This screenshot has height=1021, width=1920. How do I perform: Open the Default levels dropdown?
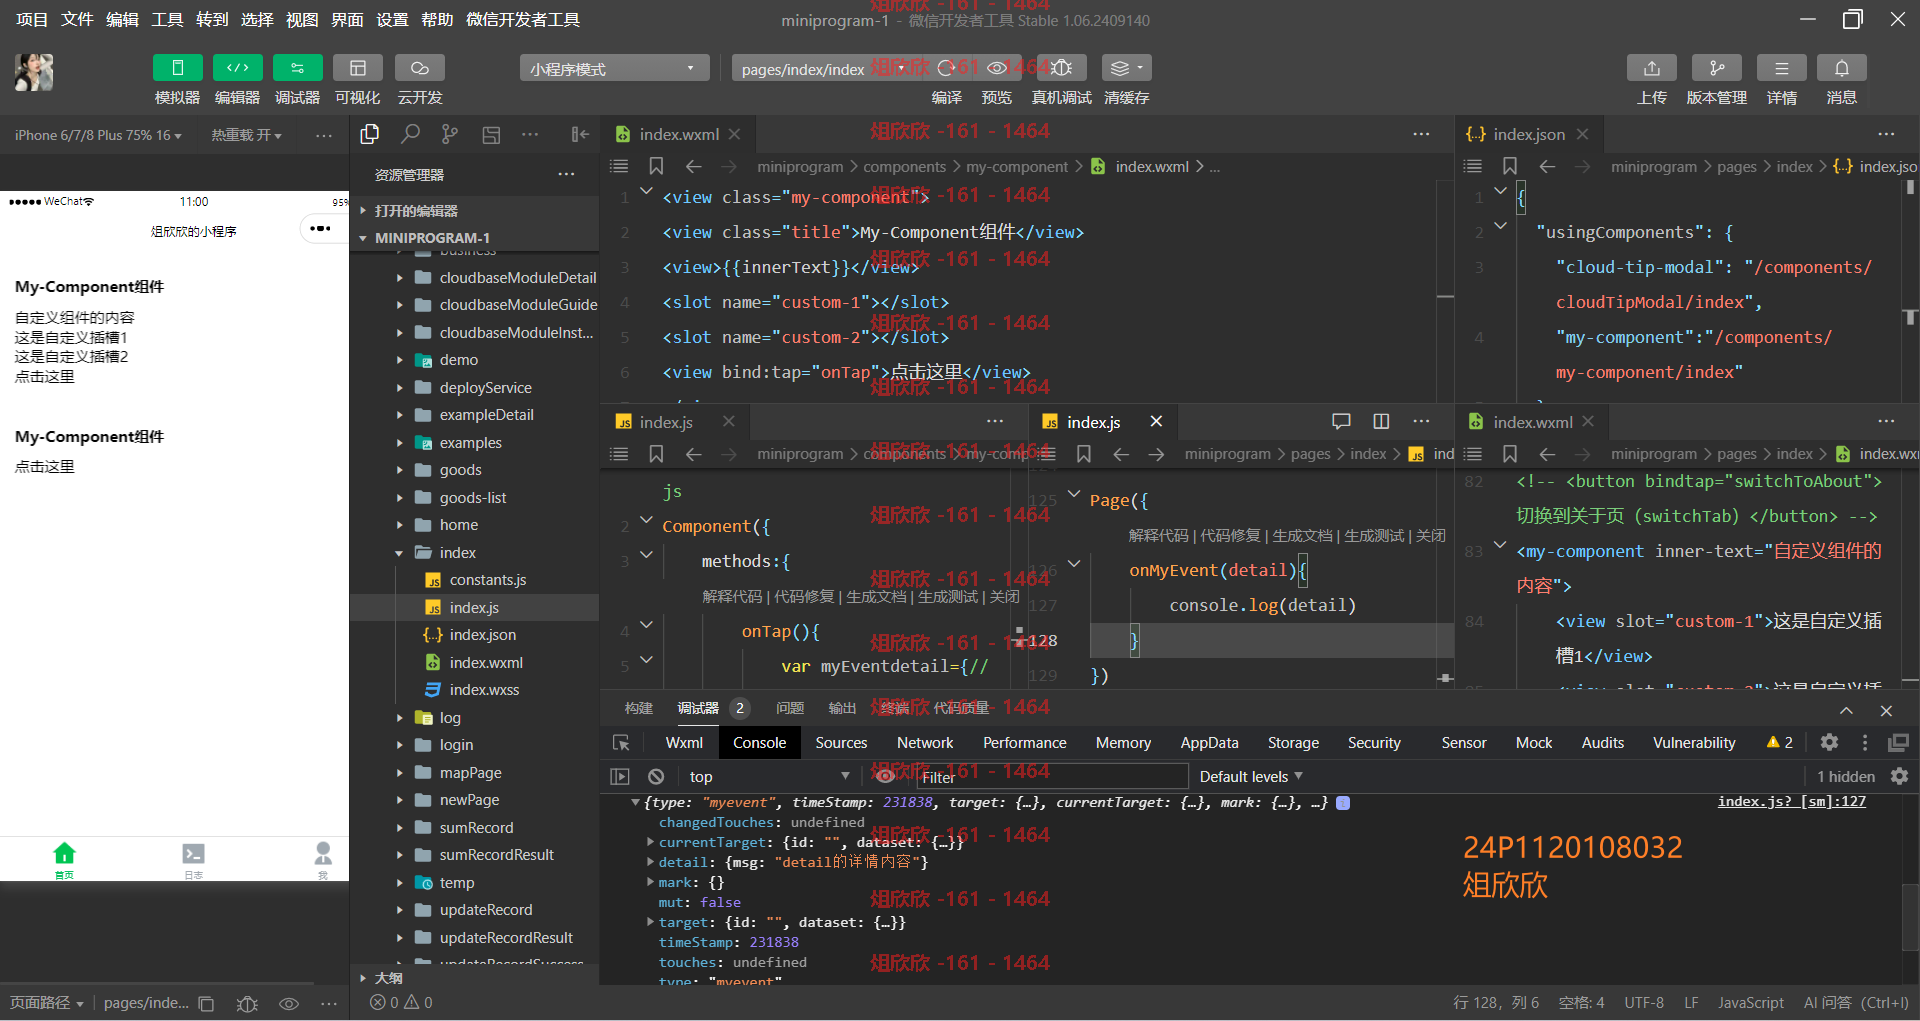pyautogui.click(x=1251, y=777)
